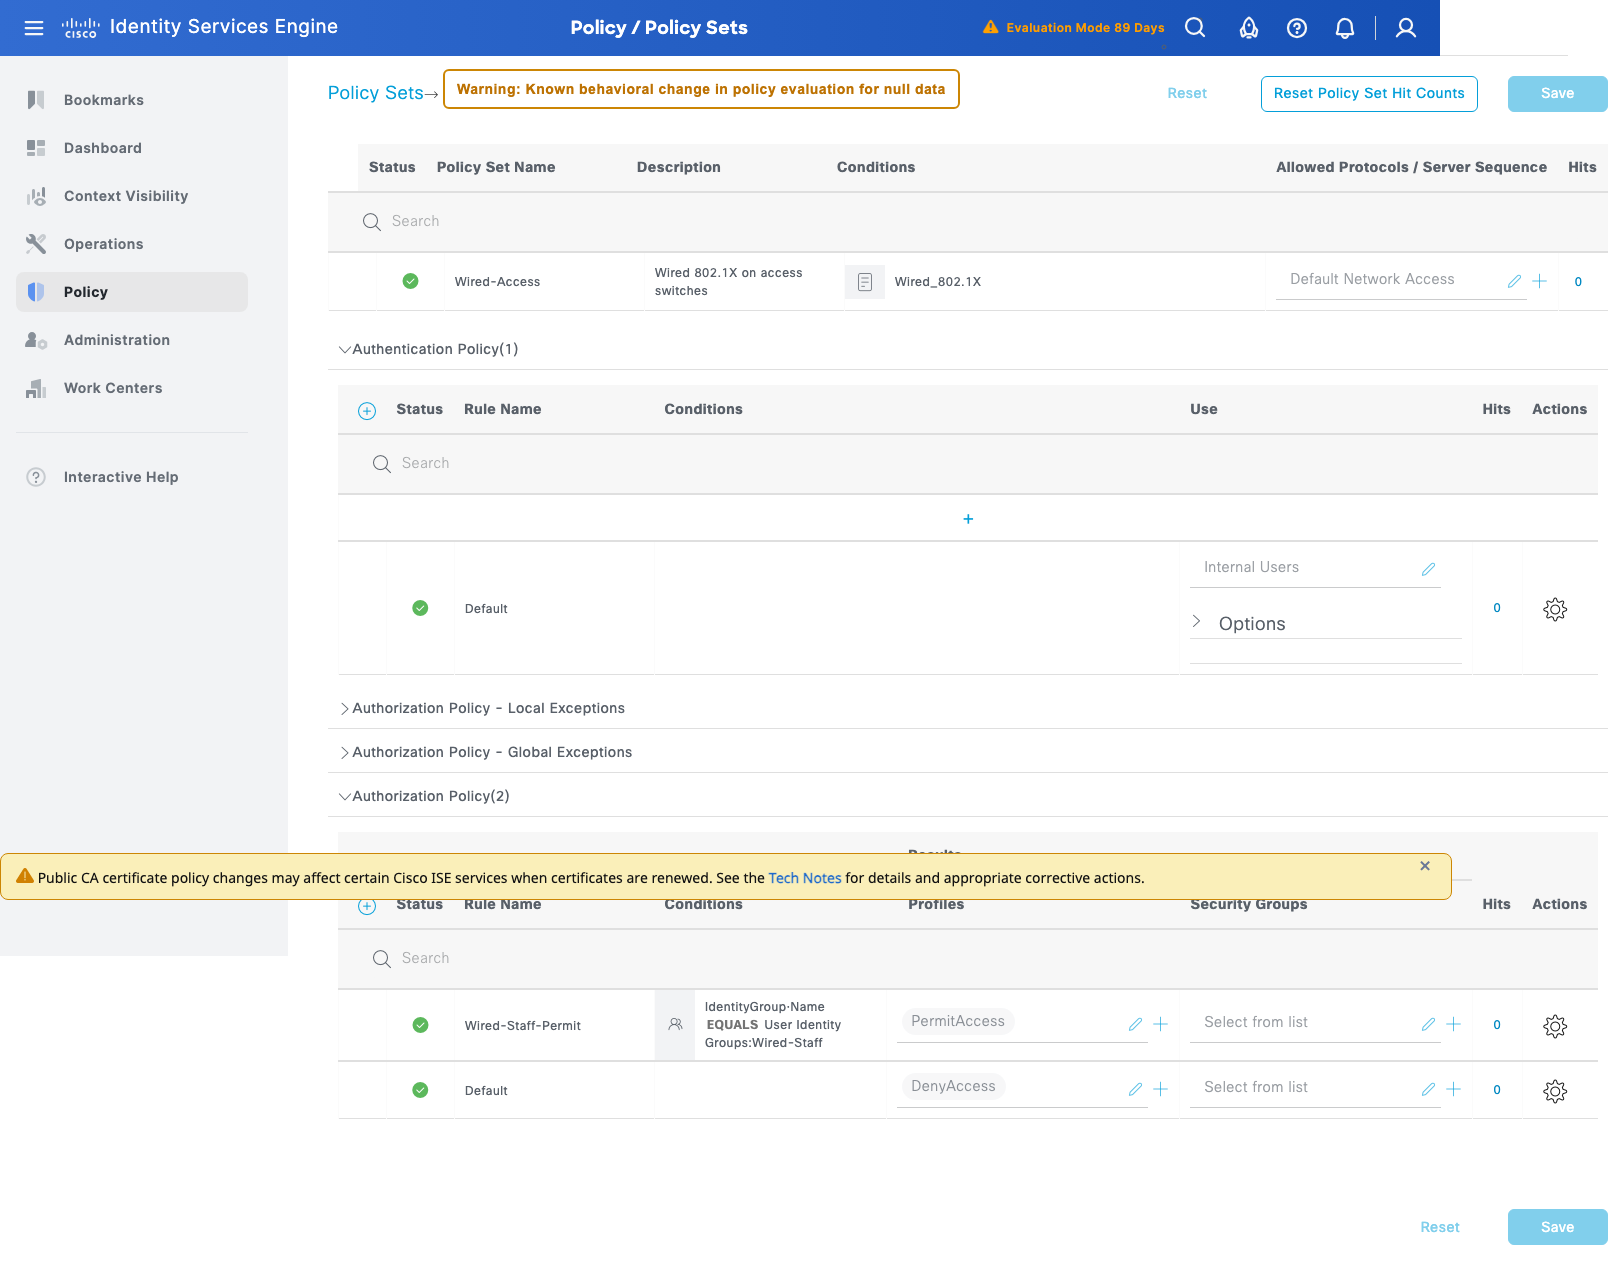Click the top Save button

coord(1557,94)
